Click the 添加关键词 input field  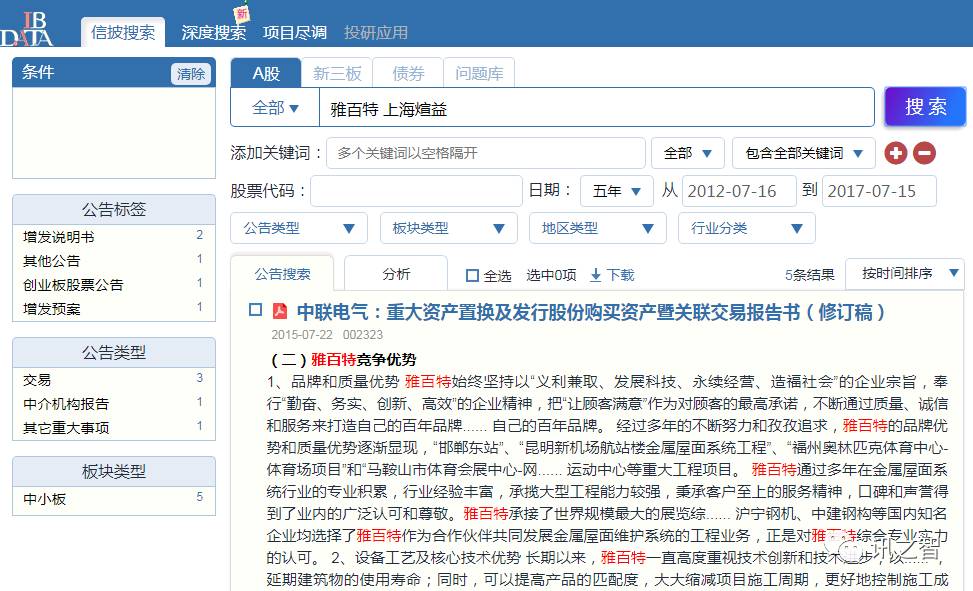point(486,153)
